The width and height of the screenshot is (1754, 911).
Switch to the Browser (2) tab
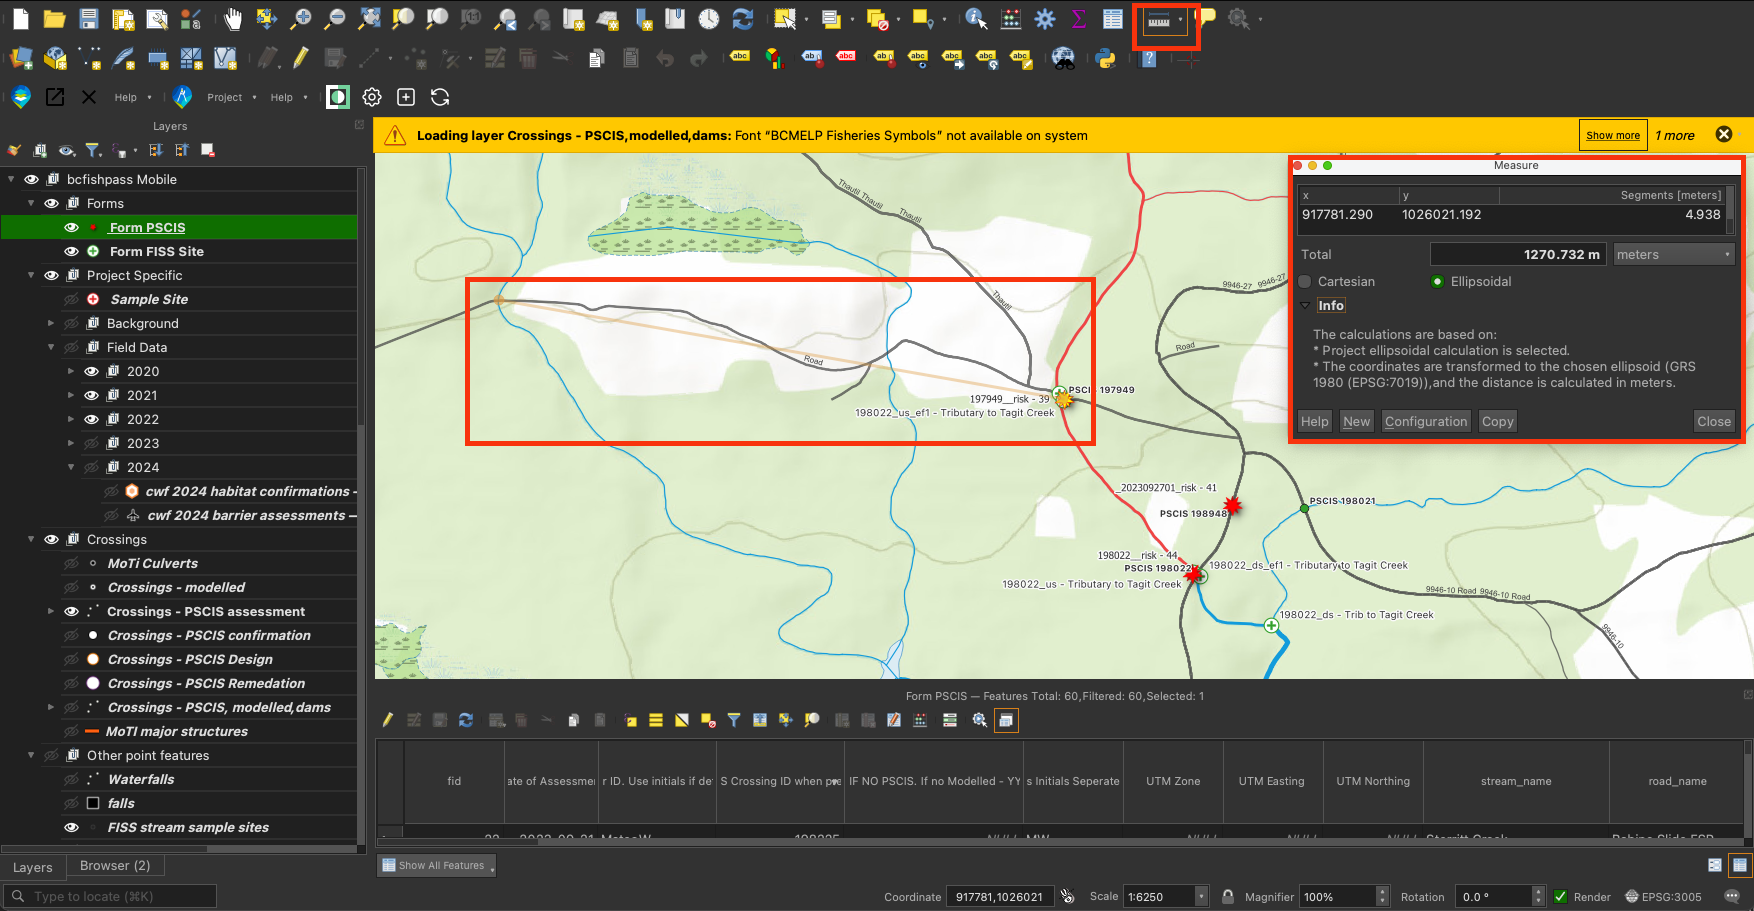(x=115, y=866)
